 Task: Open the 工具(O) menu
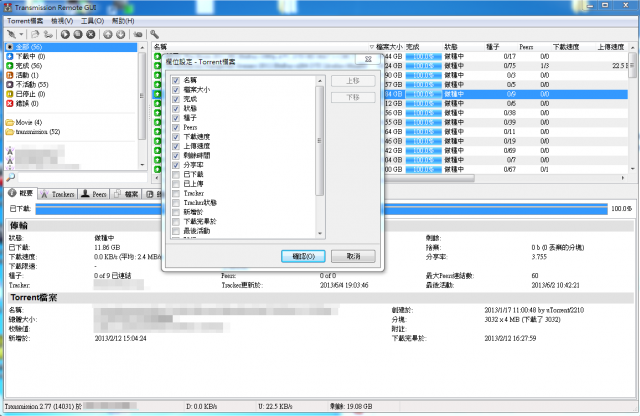pos(92,21)
